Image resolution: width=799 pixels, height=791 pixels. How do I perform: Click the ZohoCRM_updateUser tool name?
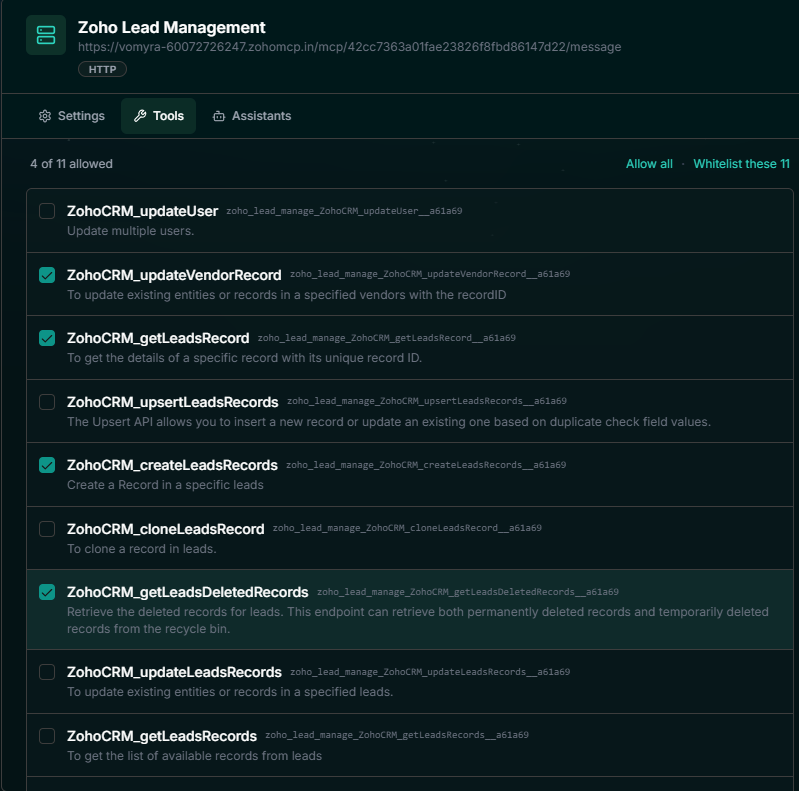(x=143, y=211)
